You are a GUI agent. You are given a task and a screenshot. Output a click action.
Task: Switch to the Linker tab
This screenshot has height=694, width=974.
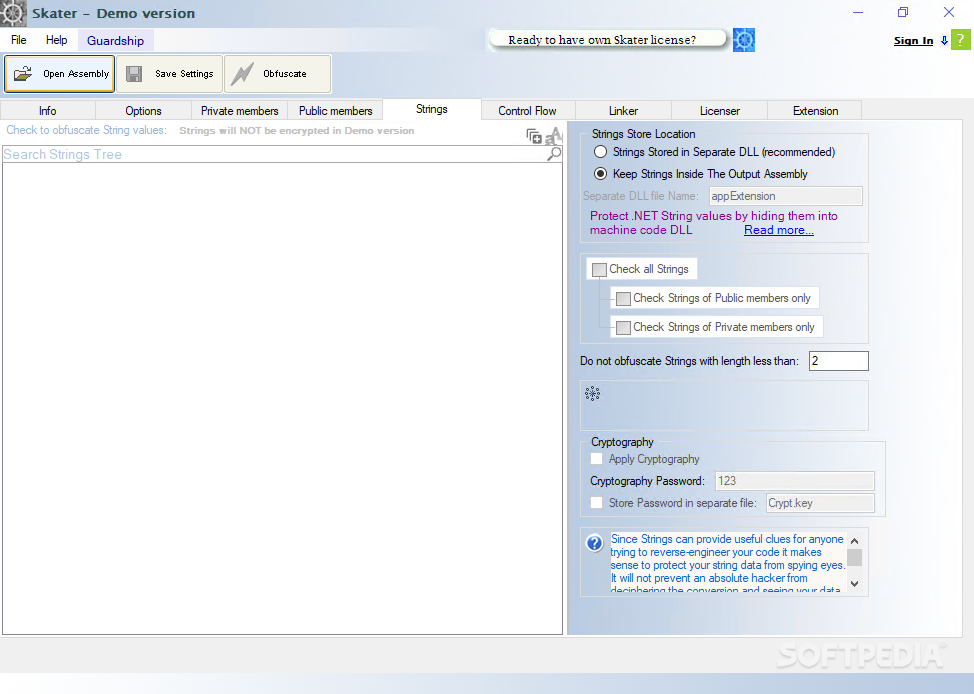[623, 111]
